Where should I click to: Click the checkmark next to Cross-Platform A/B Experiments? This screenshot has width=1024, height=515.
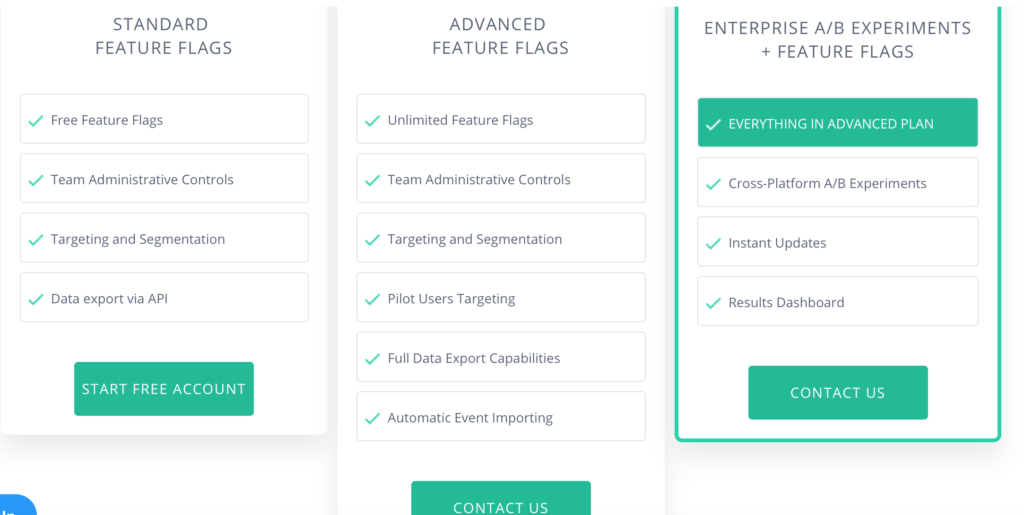coord(713,184)
